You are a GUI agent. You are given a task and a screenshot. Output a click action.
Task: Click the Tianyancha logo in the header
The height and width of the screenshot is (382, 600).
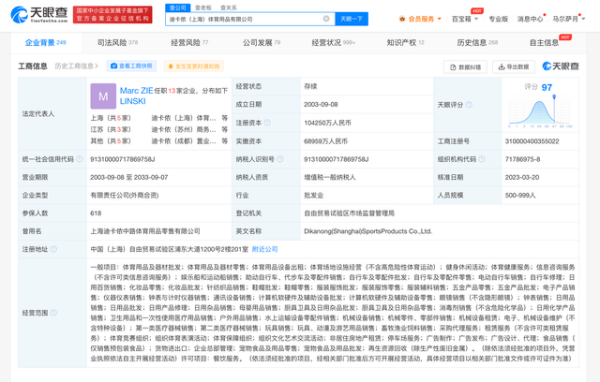(x=39, y=15)
